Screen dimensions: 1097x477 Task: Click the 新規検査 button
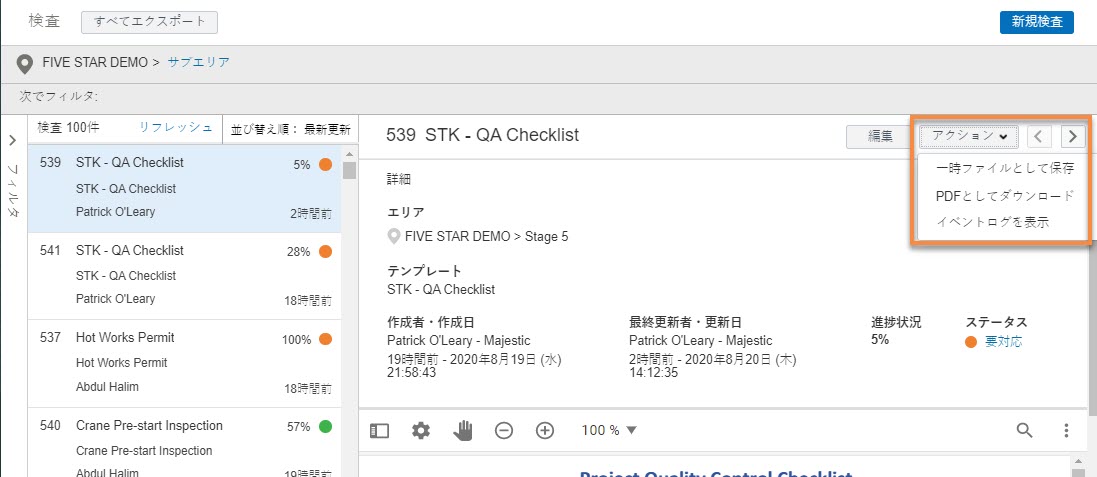coord(1036,22)
